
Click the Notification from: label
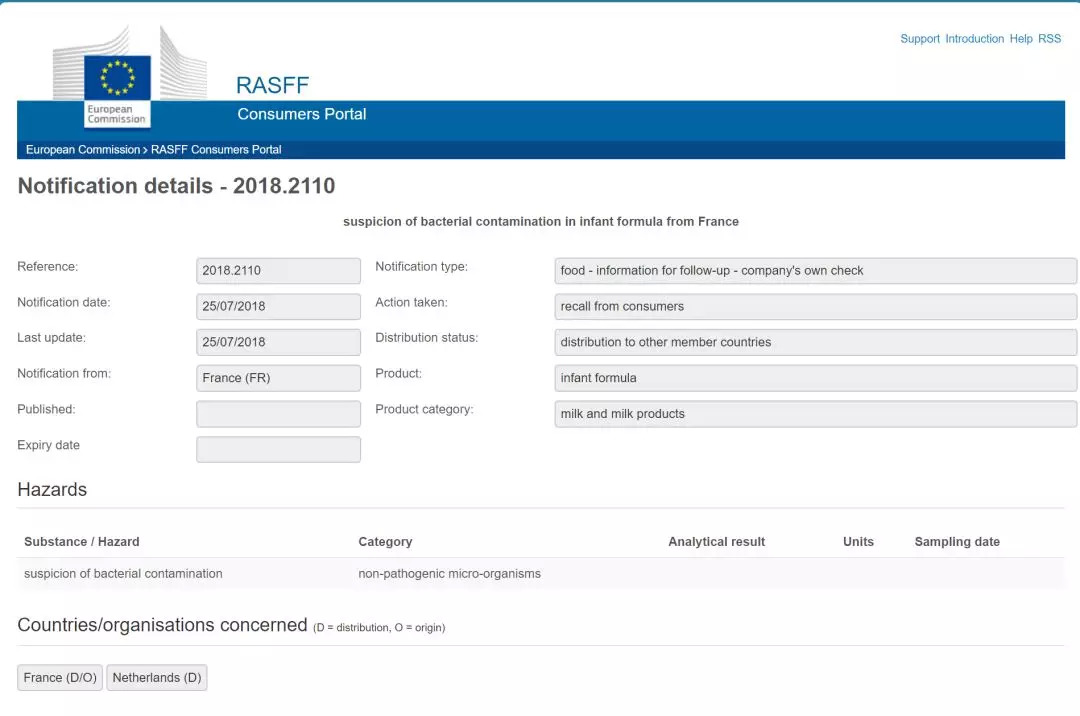pyautogui.click(x=64, y=374)
